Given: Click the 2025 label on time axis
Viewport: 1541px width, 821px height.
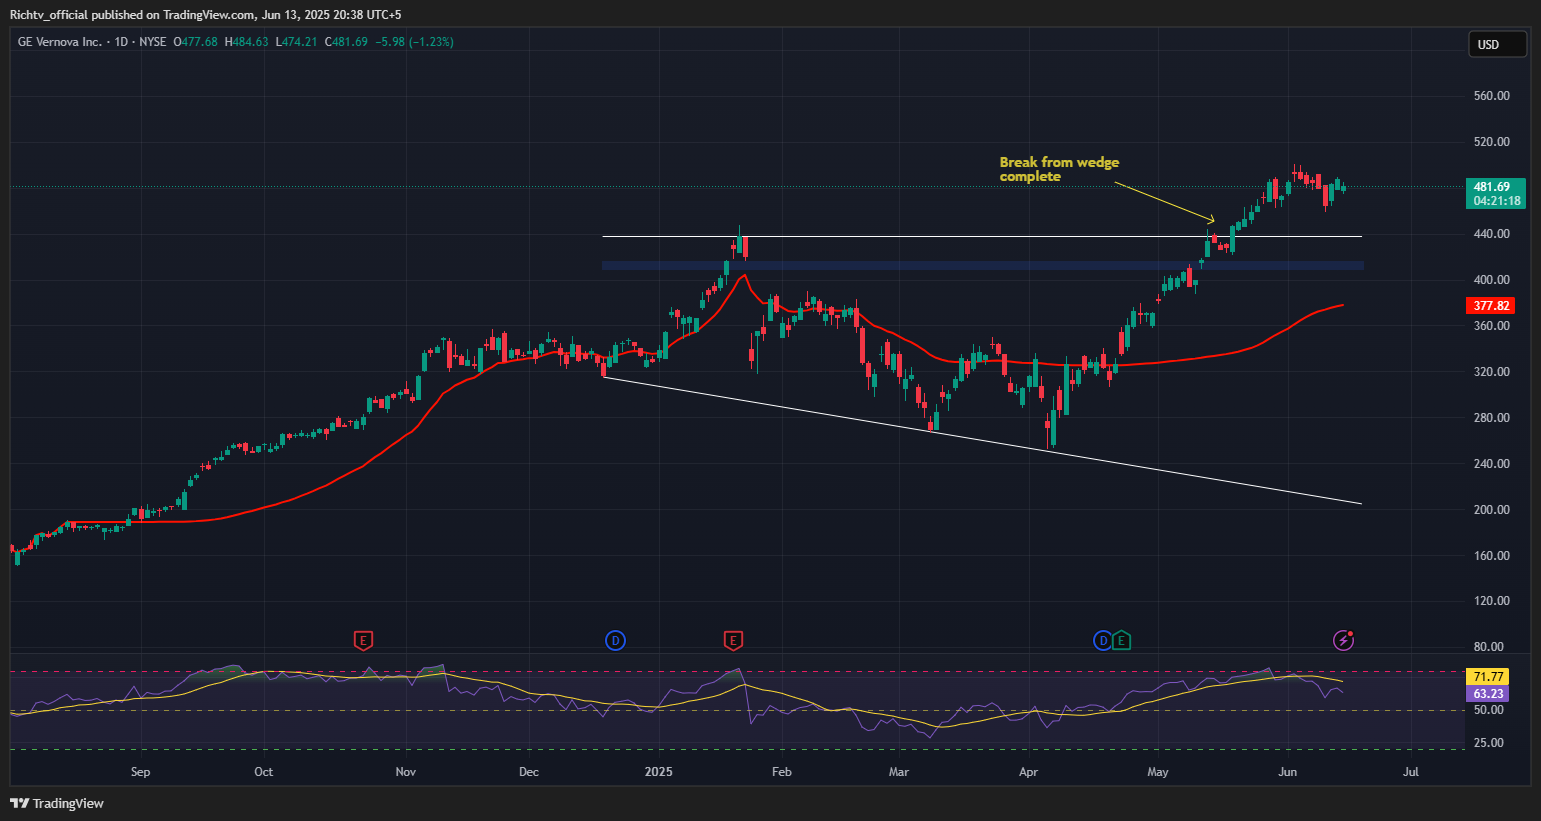Looking at the screenshot, I should pyautogui.click(x=659, y=772).
